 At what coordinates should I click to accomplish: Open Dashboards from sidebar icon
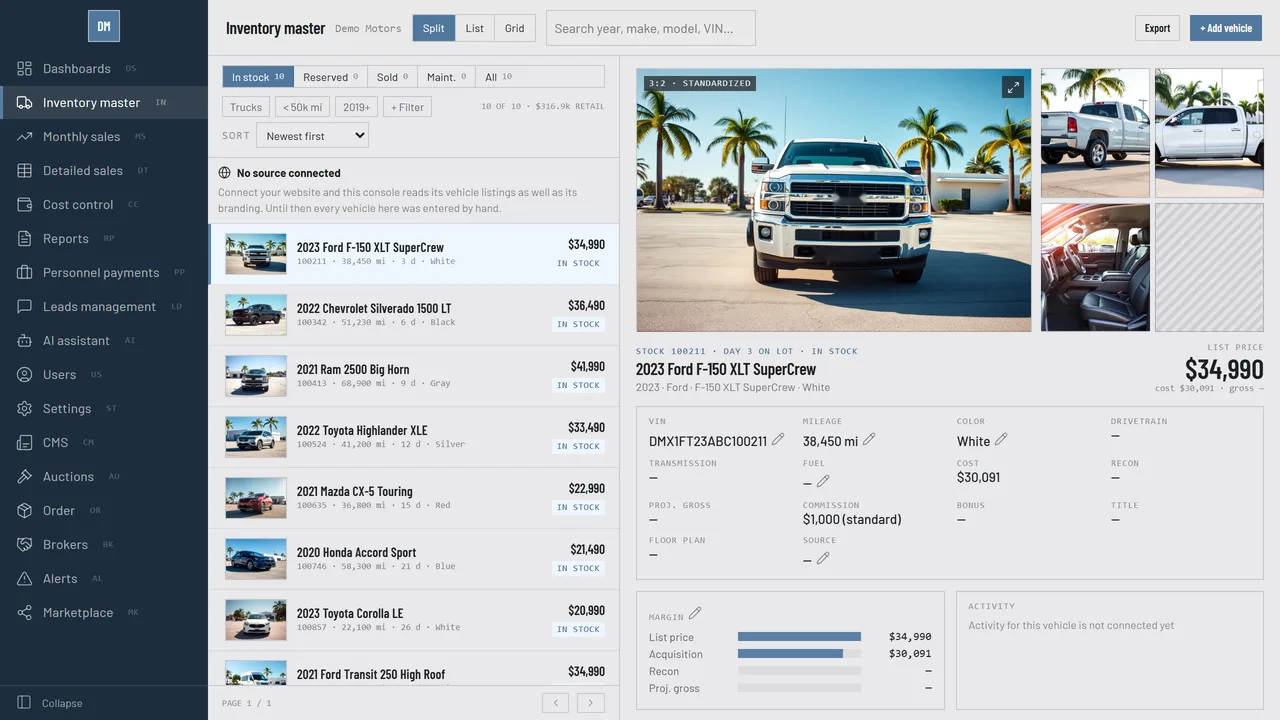point(24,69)
